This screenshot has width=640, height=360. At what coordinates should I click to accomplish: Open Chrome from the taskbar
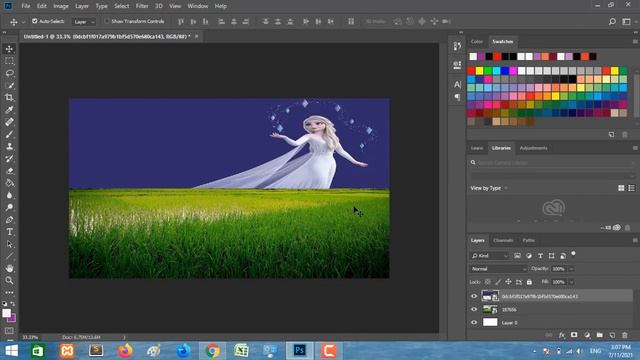coord(212,351)
